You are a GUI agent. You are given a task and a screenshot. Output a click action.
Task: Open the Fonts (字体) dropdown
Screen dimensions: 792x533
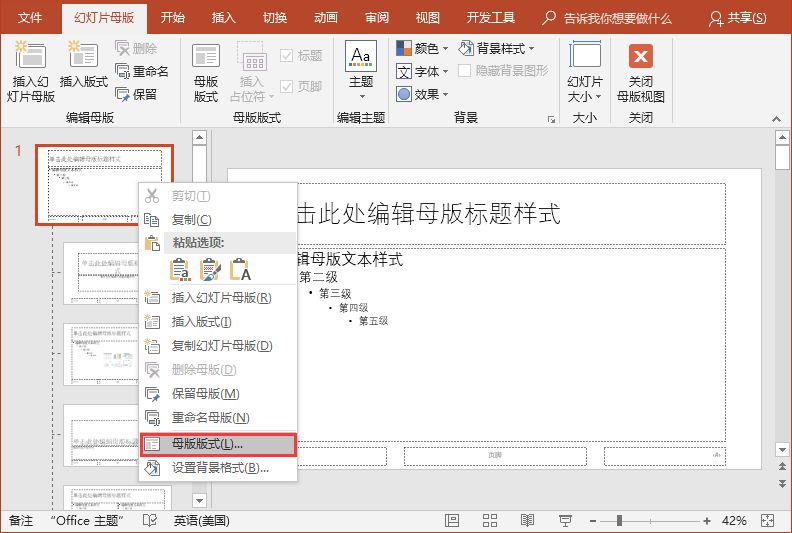(422, 71)
